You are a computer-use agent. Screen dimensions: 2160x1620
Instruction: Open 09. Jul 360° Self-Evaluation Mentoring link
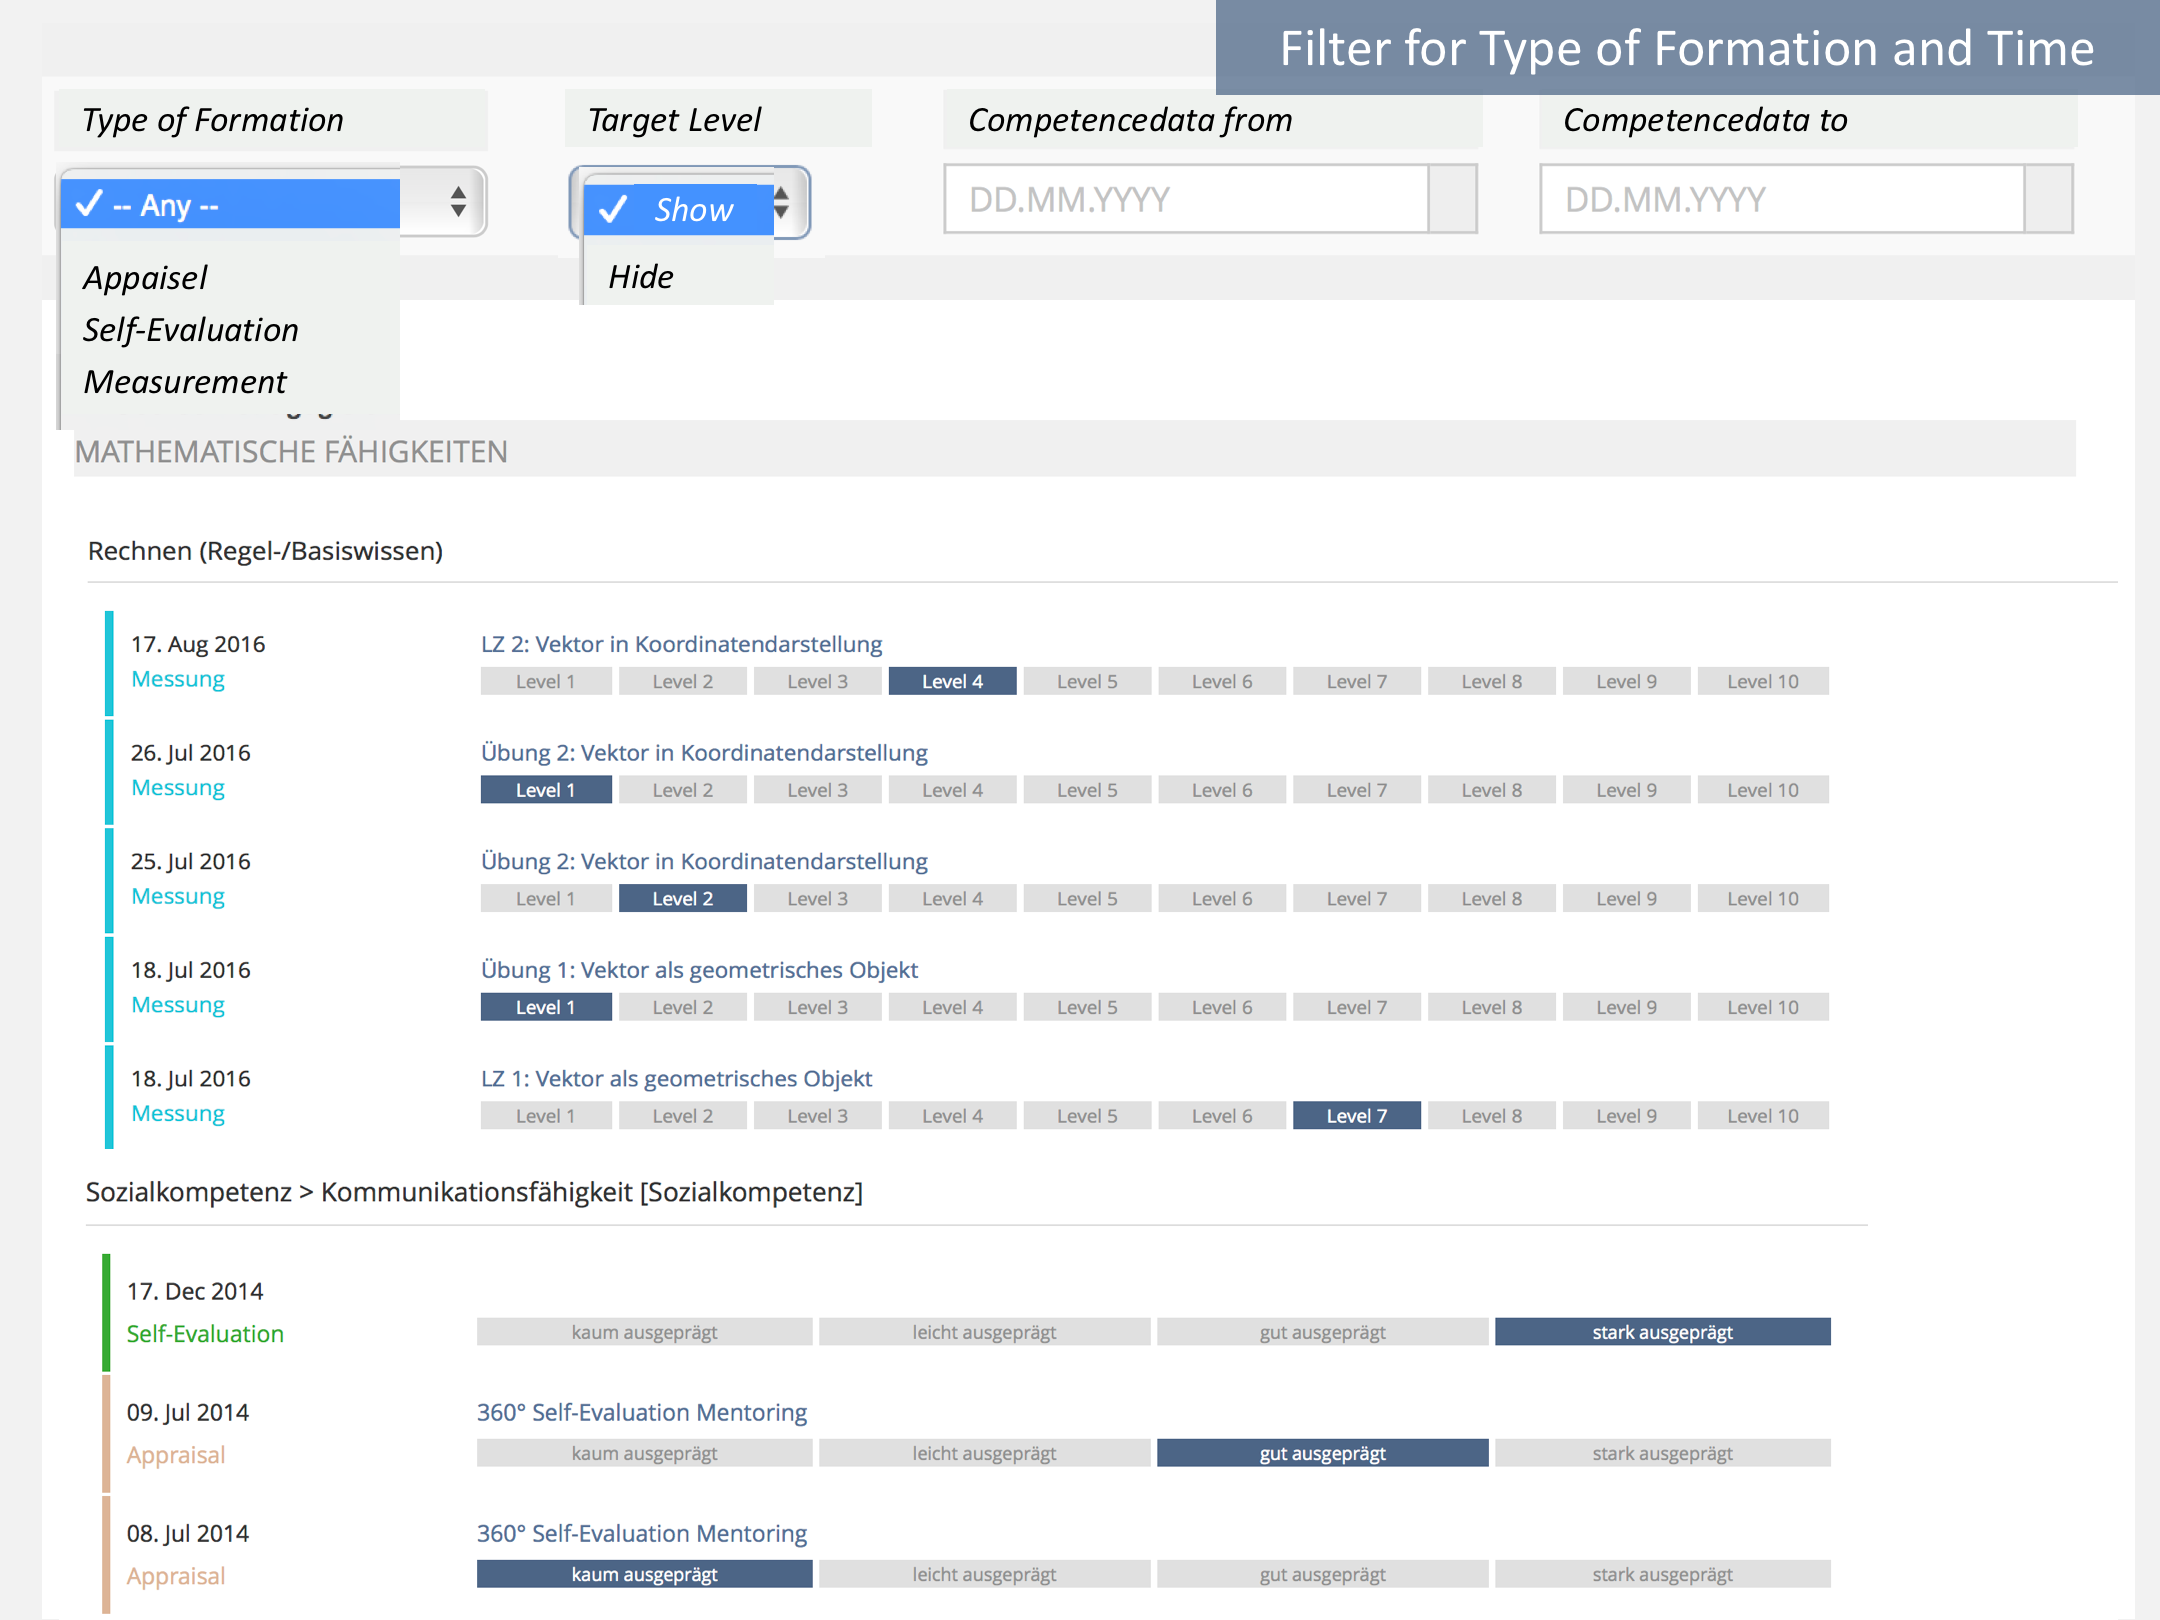click(642, 1413)
